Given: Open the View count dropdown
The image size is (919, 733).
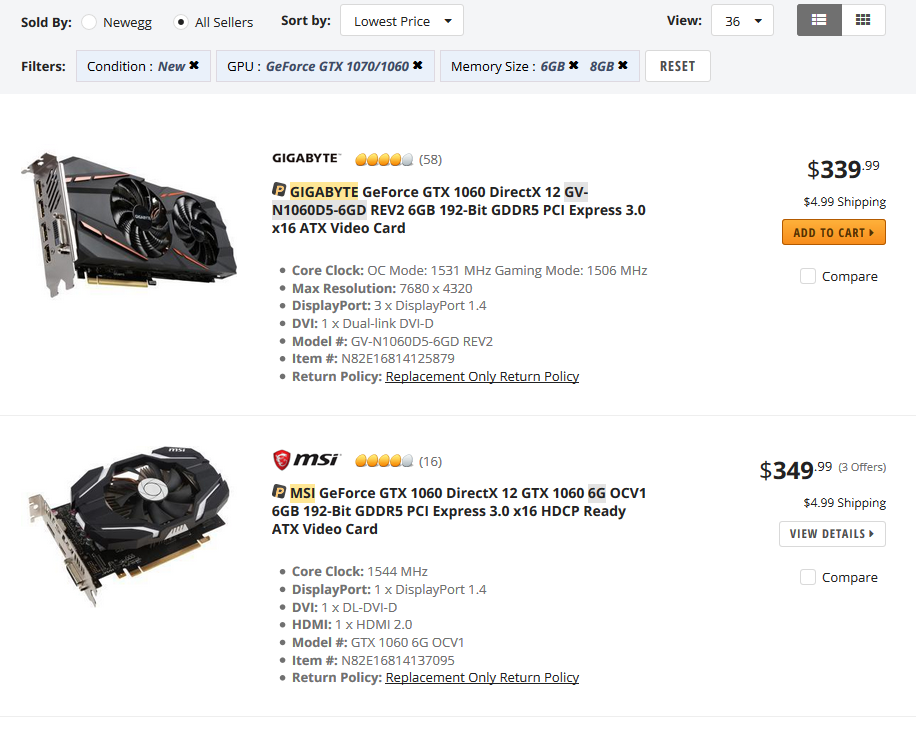Looking at the screenshot, I should coord(742,21).
